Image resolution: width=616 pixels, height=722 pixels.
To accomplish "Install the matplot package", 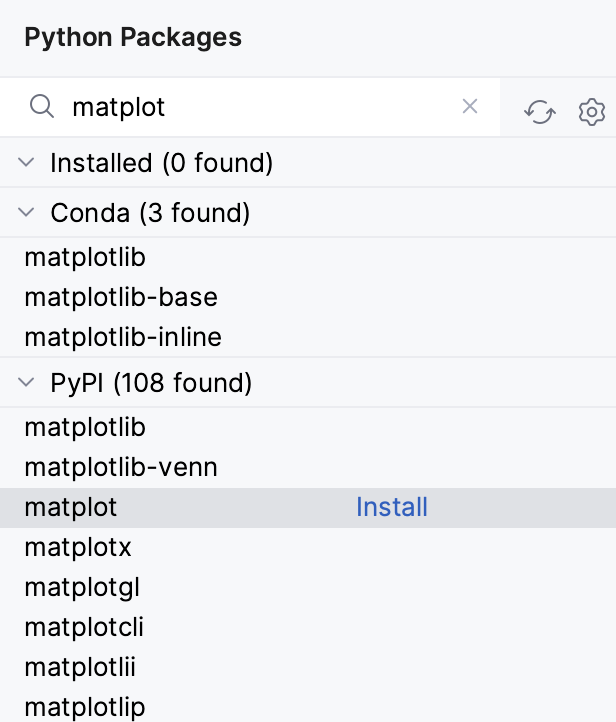I will click(x=392, y=507).
